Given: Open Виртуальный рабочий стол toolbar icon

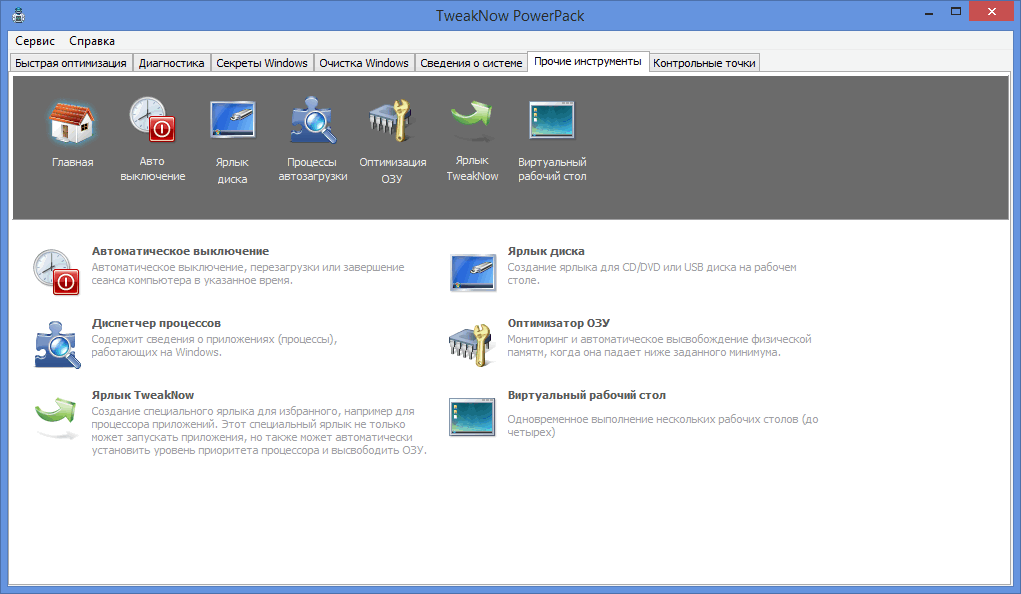Looking at the screenshot, I should click(552, 120).
